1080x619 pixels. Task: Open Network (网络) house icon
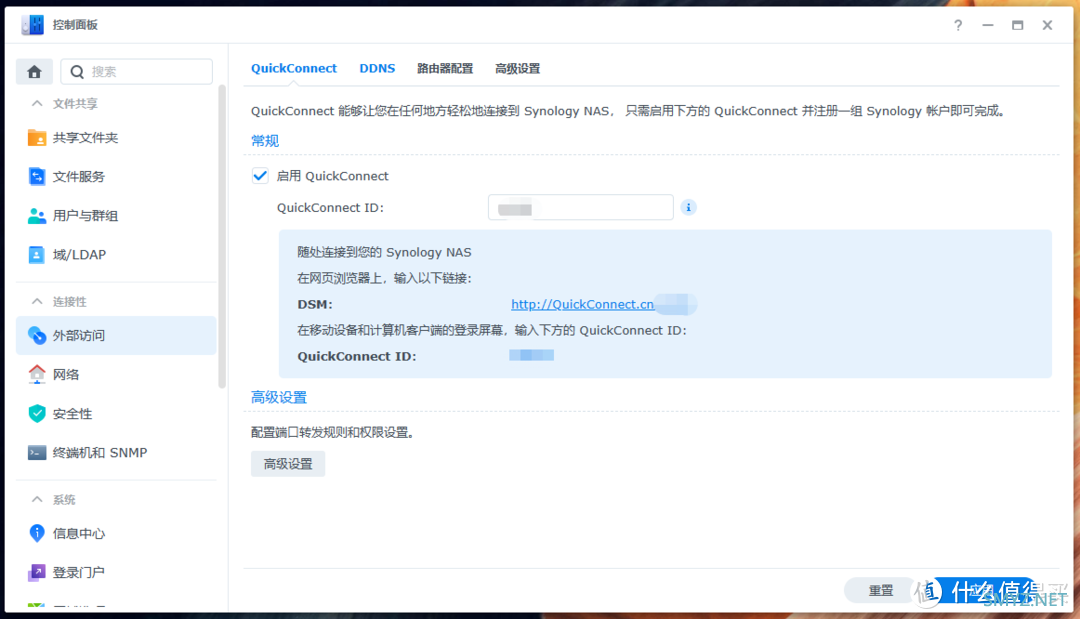[37, 374]
